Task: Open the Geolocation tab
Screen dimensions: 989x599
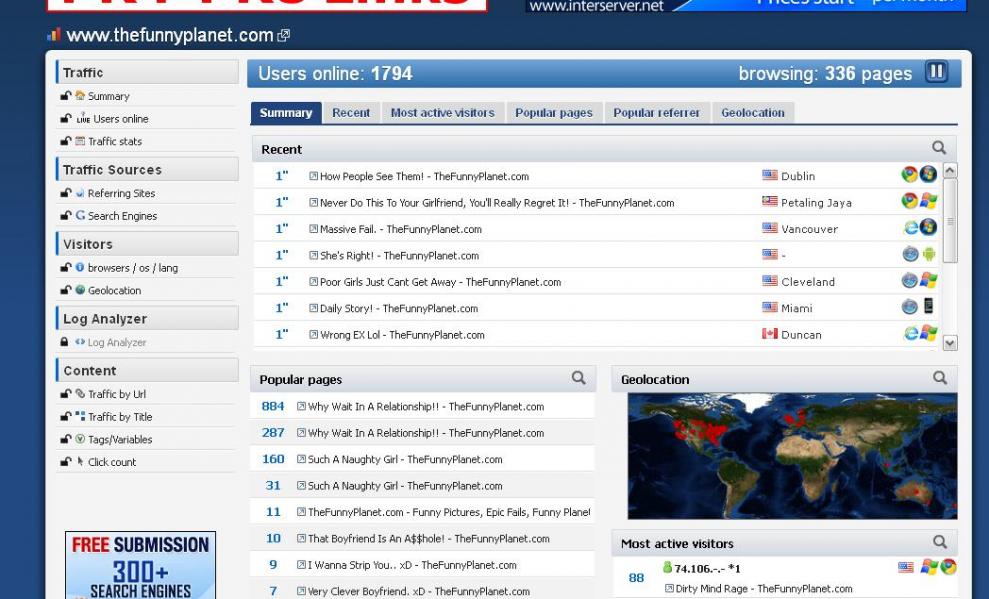Action: coord(753,113)
